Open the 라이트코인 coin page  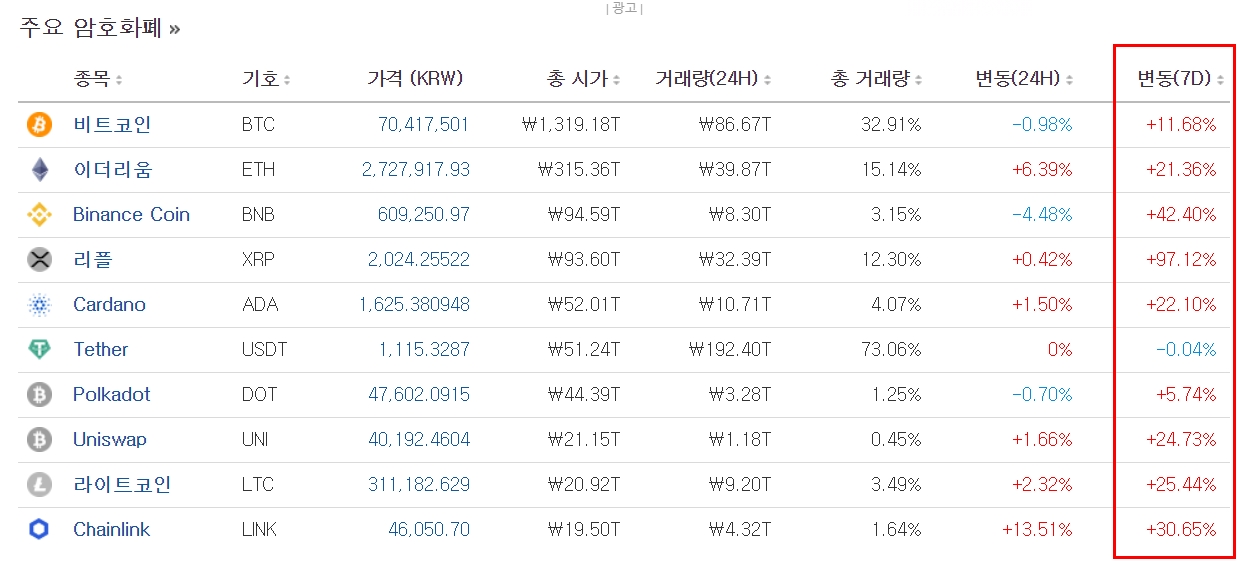pyautogui.click(x=122, y=485)
